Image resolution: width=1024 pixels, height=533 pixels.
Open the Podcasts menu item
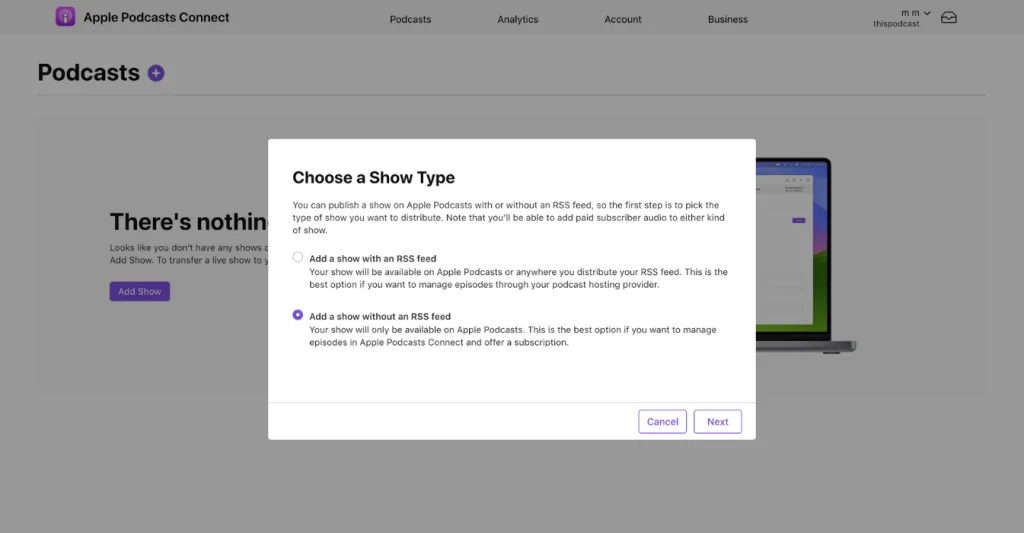pos(410,20)
